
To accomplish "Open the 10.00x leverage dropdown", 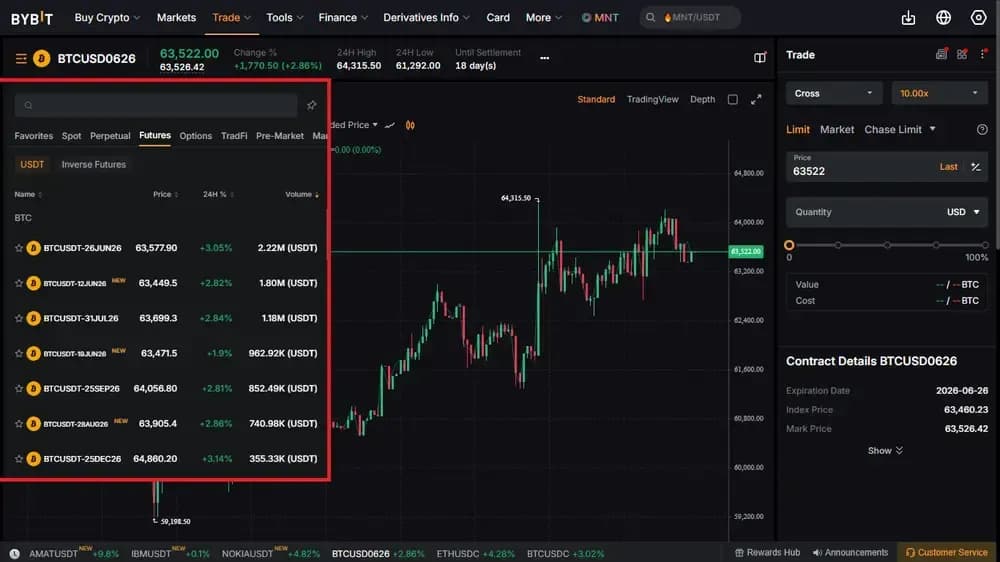I will tap(939, 93).
